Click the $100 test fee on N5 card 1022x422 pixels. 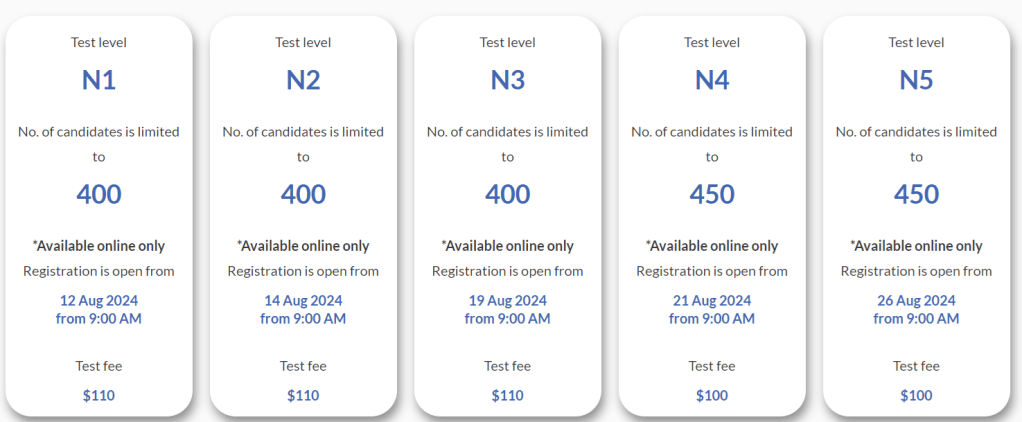(x=916, y=395)
